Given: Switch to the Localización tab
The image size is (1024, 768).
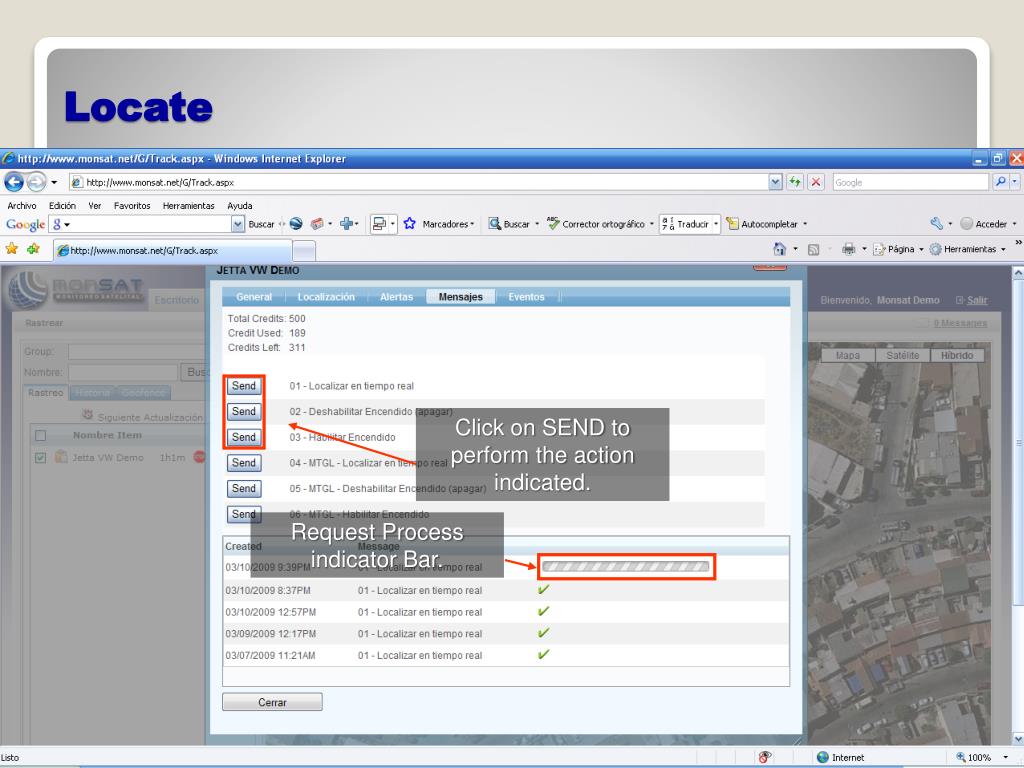Looking at the screenshot, I should [326, 296].
